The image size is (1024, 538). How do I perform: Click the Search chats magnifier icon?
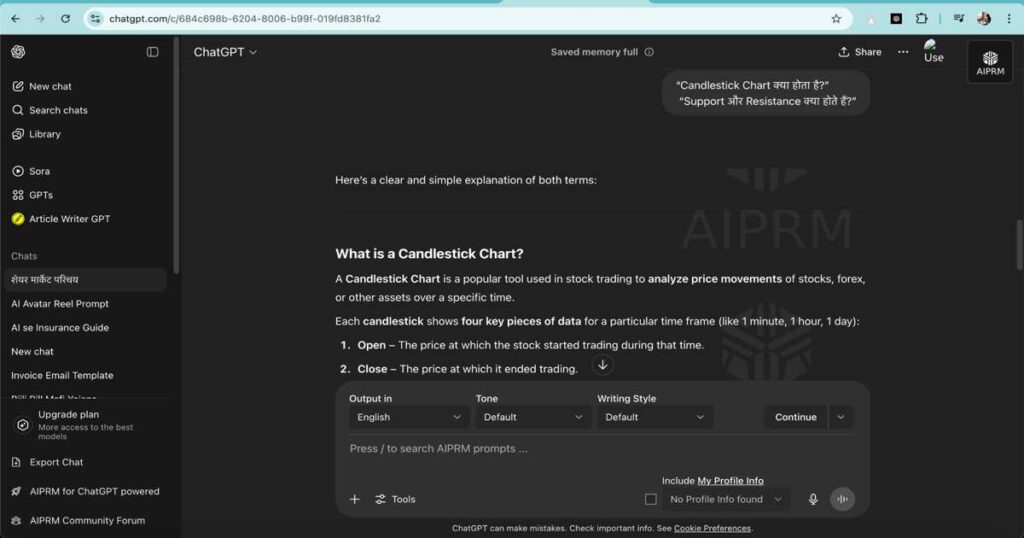click(x=18, y=110)
